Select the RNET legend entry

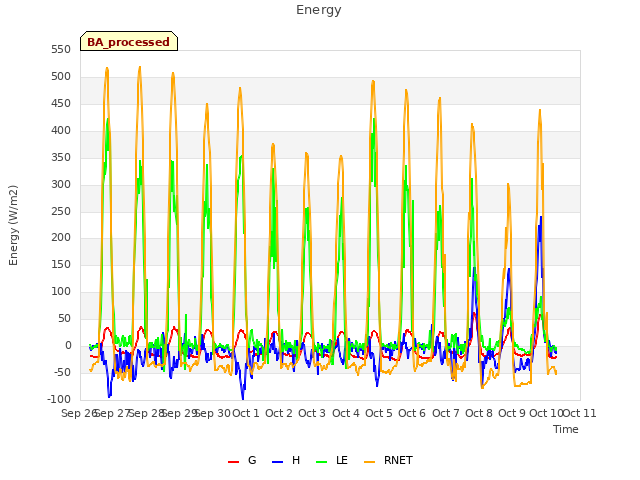click(388, 461)
